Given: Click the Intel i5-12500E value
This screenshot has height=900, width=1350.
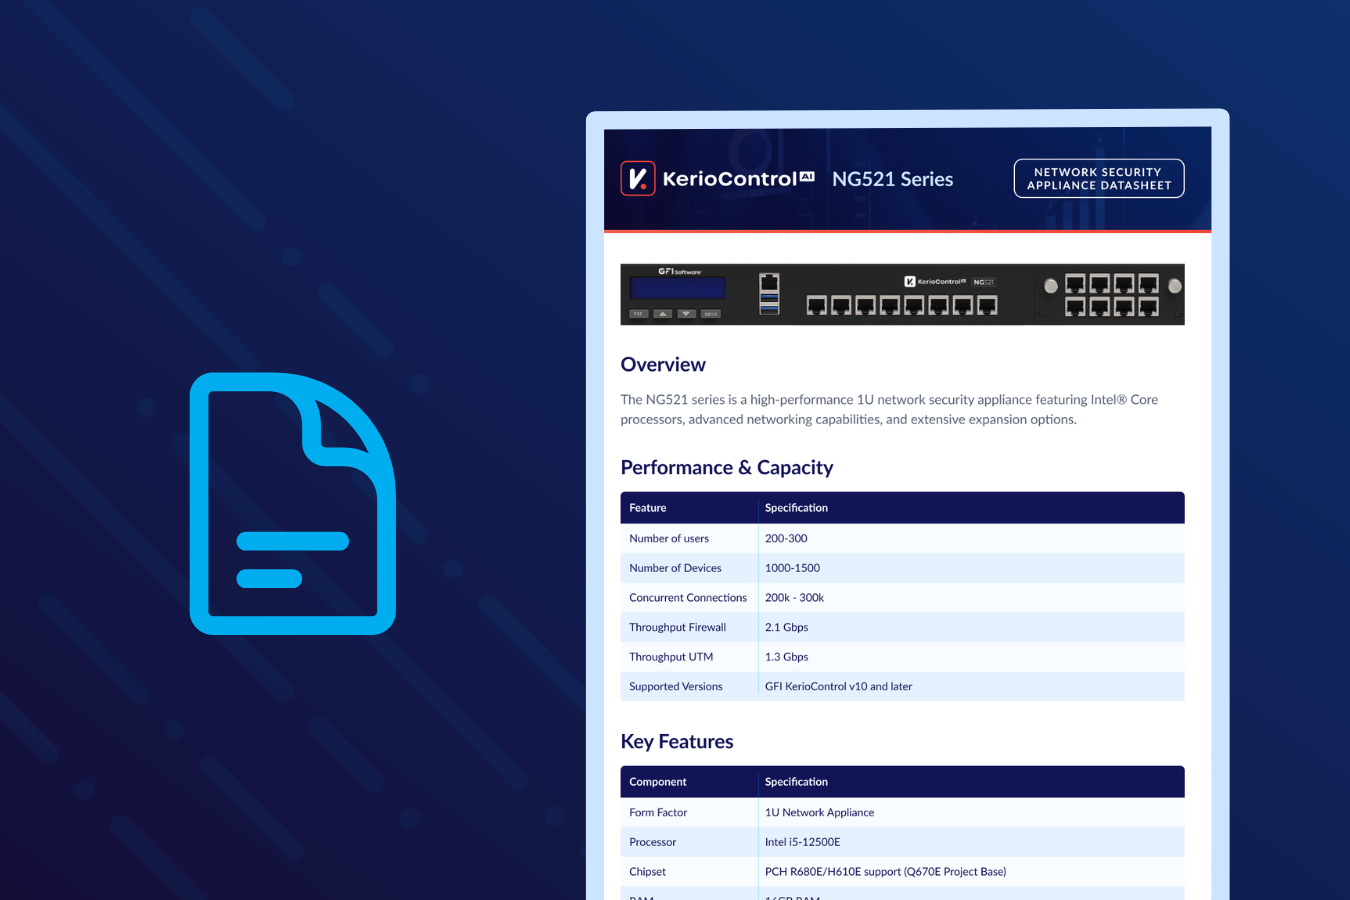Looking at the screenshot, I should (x=802, y=842).
